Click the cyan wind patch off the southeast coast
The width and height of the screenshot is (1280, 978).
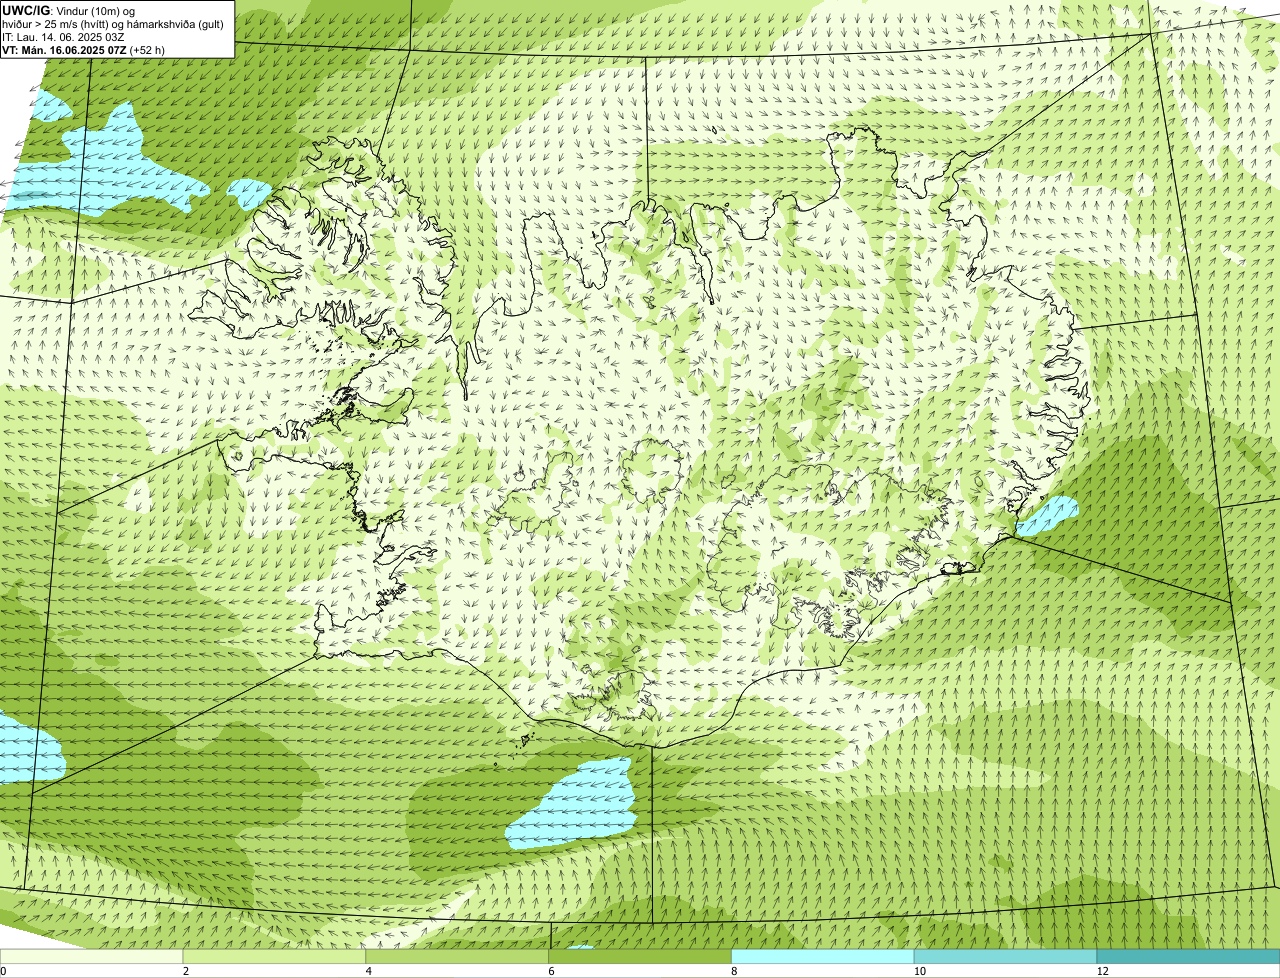[1047, 514]
